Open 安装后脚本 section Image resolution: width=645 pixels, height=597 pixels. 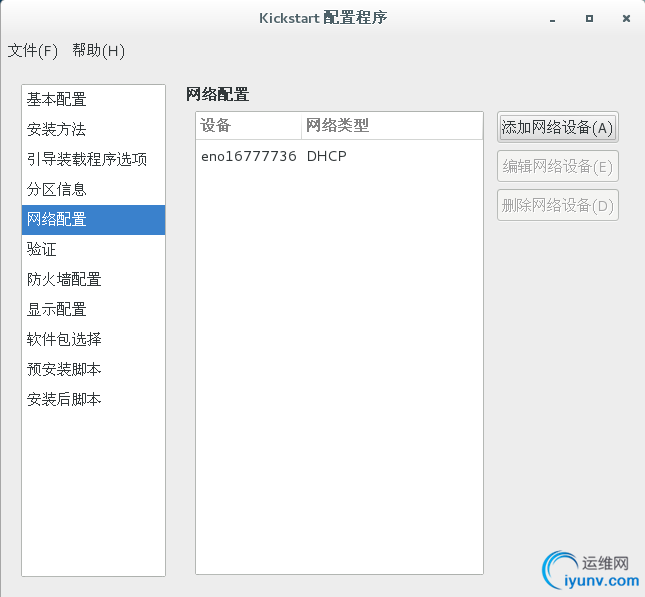click(x=93, y=400)
